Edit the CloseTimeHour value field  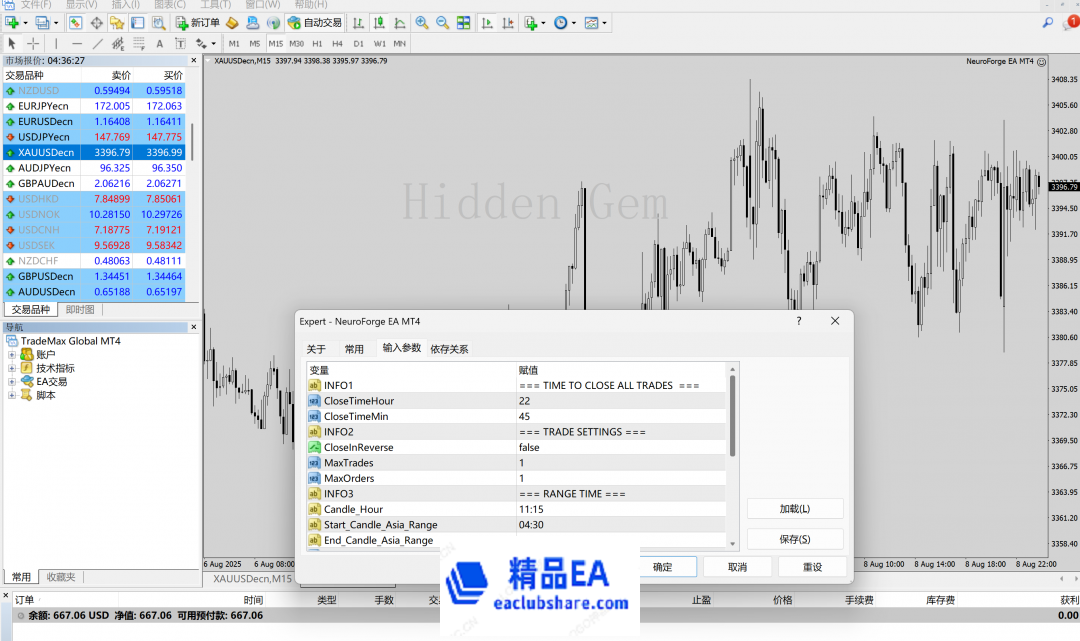[x=620, y=401]
